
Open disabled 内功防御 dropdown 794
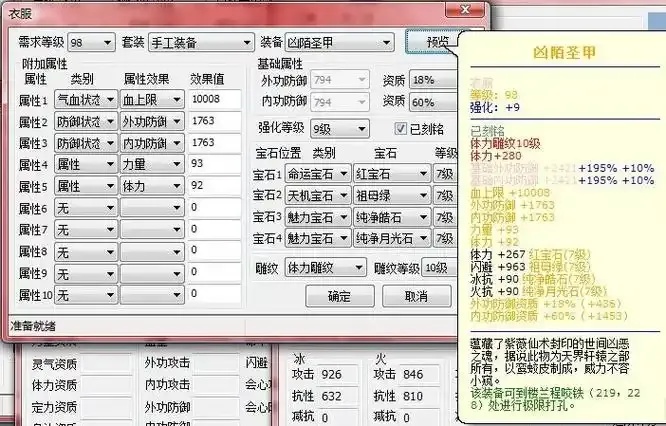pyautogui.click(x=340, y=102)
